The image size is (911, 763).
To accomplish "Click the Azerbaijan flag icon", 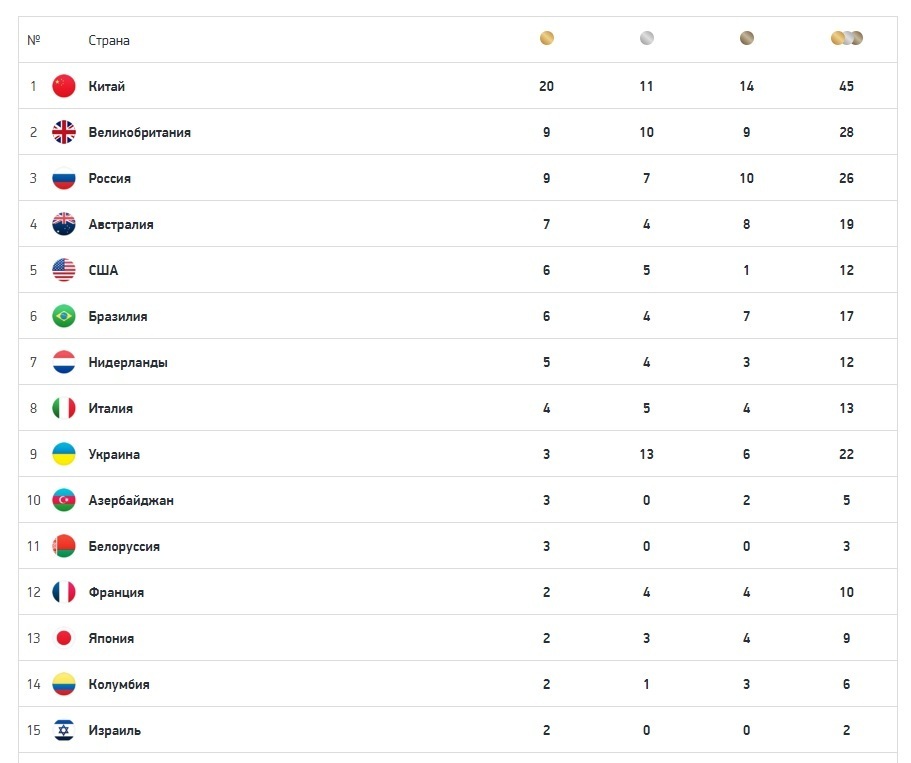I will click(x=64, y=500).
